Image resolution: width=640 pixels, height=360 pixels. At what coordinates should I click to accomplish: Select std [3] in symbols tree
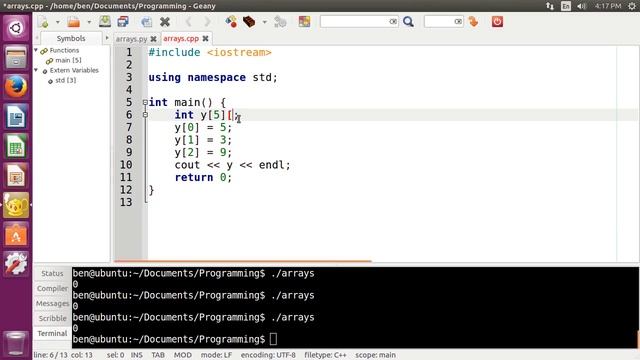click(x=65, y=80)
